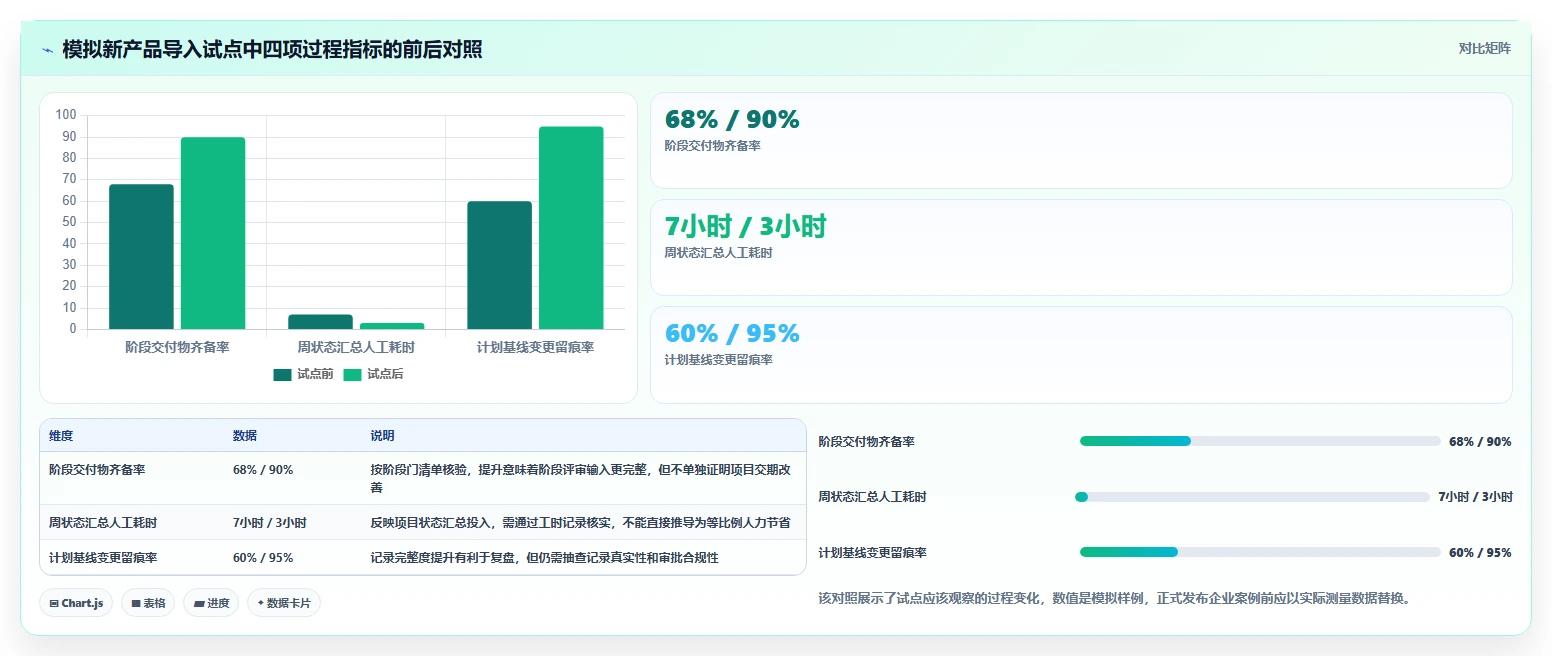
Task: Click the 计划基线变更留痕率 x-axis label
Action: [x=535, y=347]
